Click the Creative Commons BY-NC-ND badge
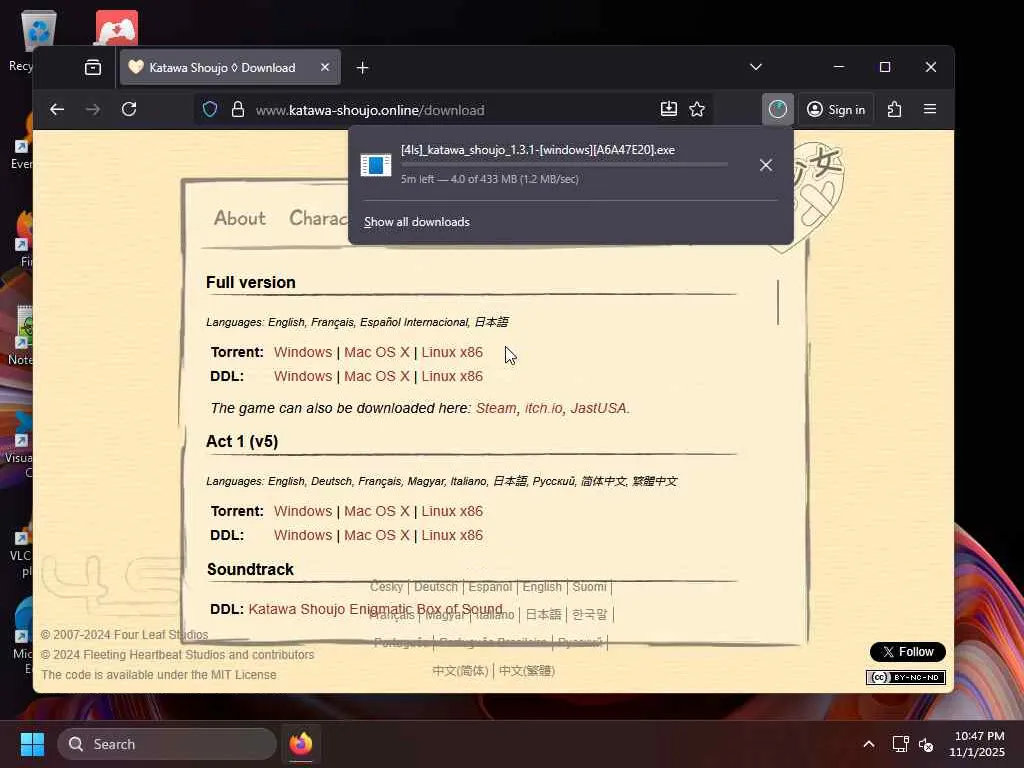The width and height of the screenshot is (1024, 768). coord(905,677)
